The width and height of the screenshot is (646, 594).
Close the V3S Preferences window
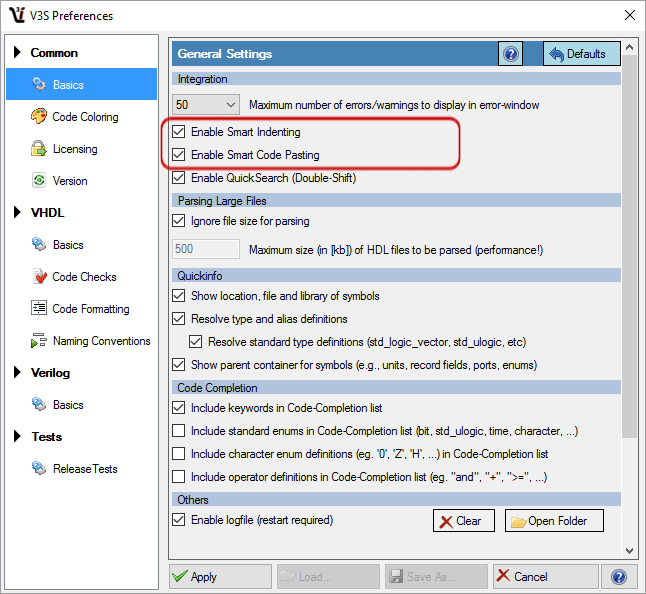[x=630, y=15]
